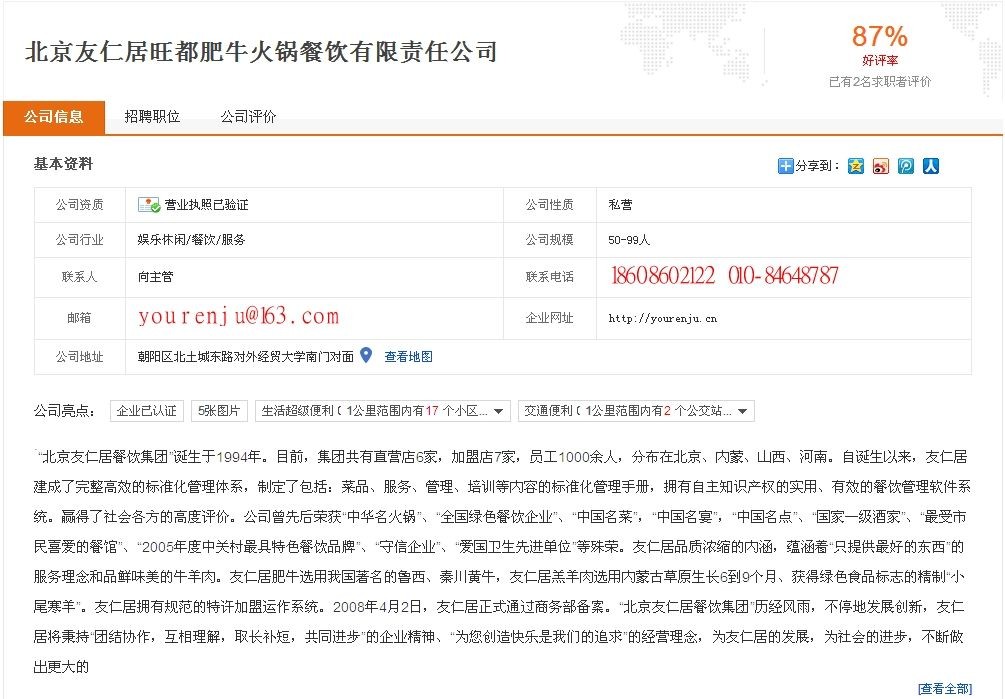Viewport: 1005px width, 699px height.
Task: Share to Renren icon
Action: (930, 166)
